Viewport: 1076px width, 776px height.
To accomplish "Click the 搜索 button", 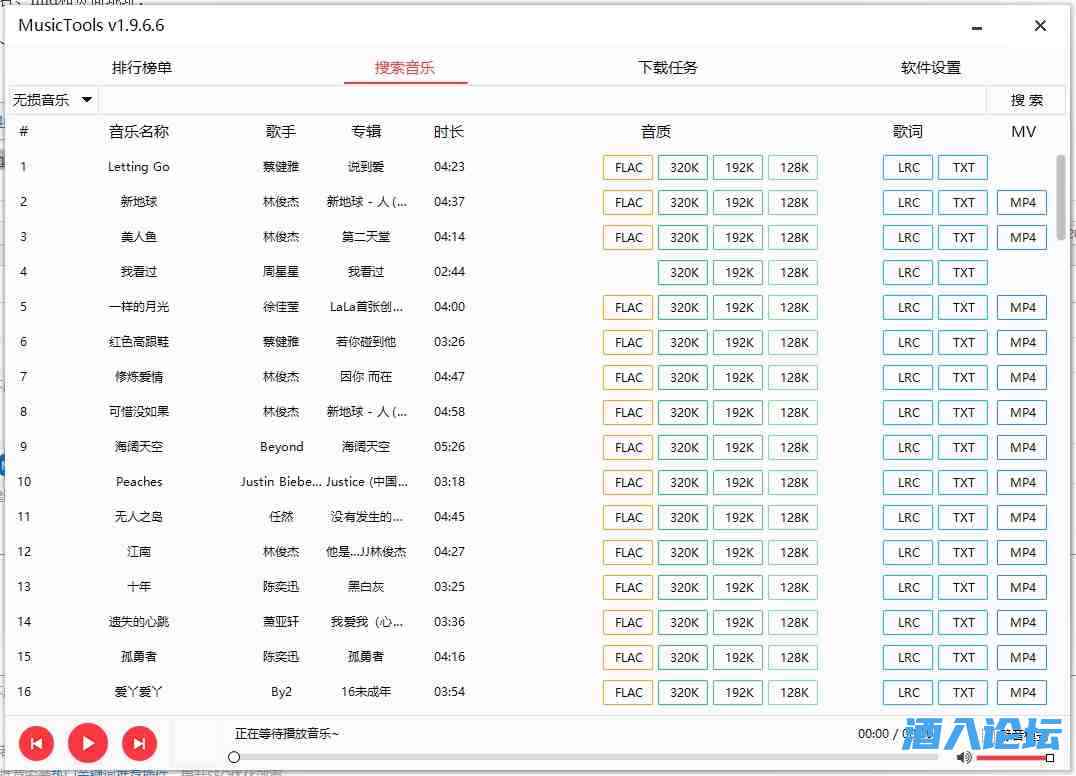I will [x=1026, y=100].
